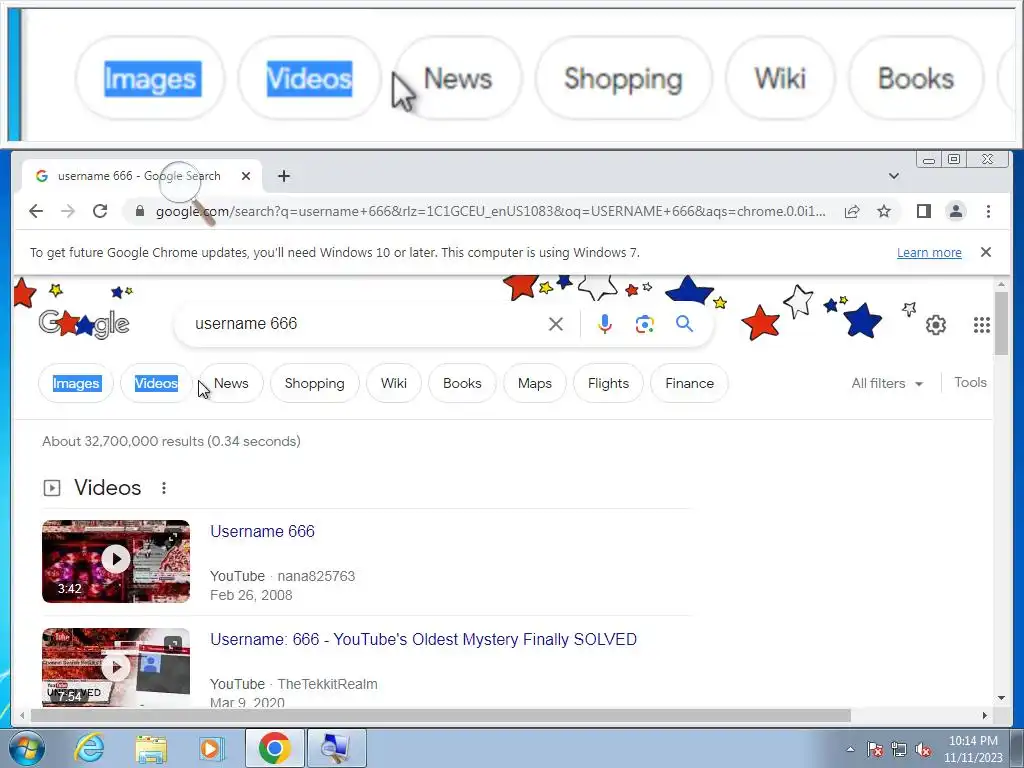Select the News filter chip

coord(231,383)
